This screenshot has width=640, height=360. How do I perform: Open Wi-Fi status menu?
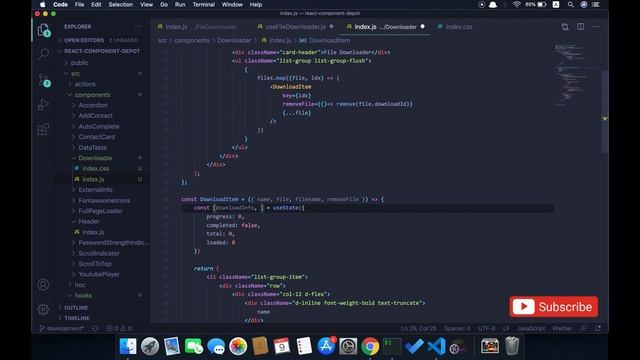pos(517,4)
